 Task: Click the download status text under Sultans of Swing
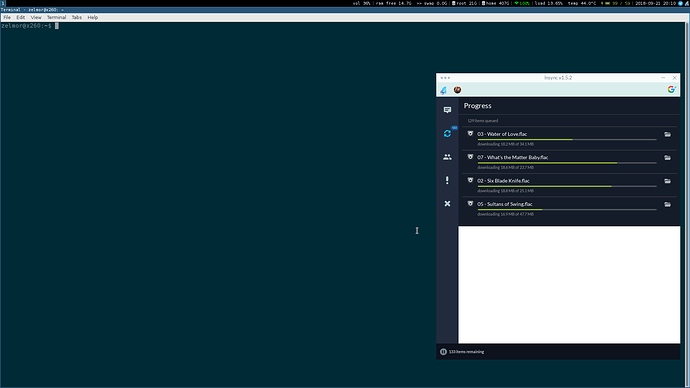point(505,214)
